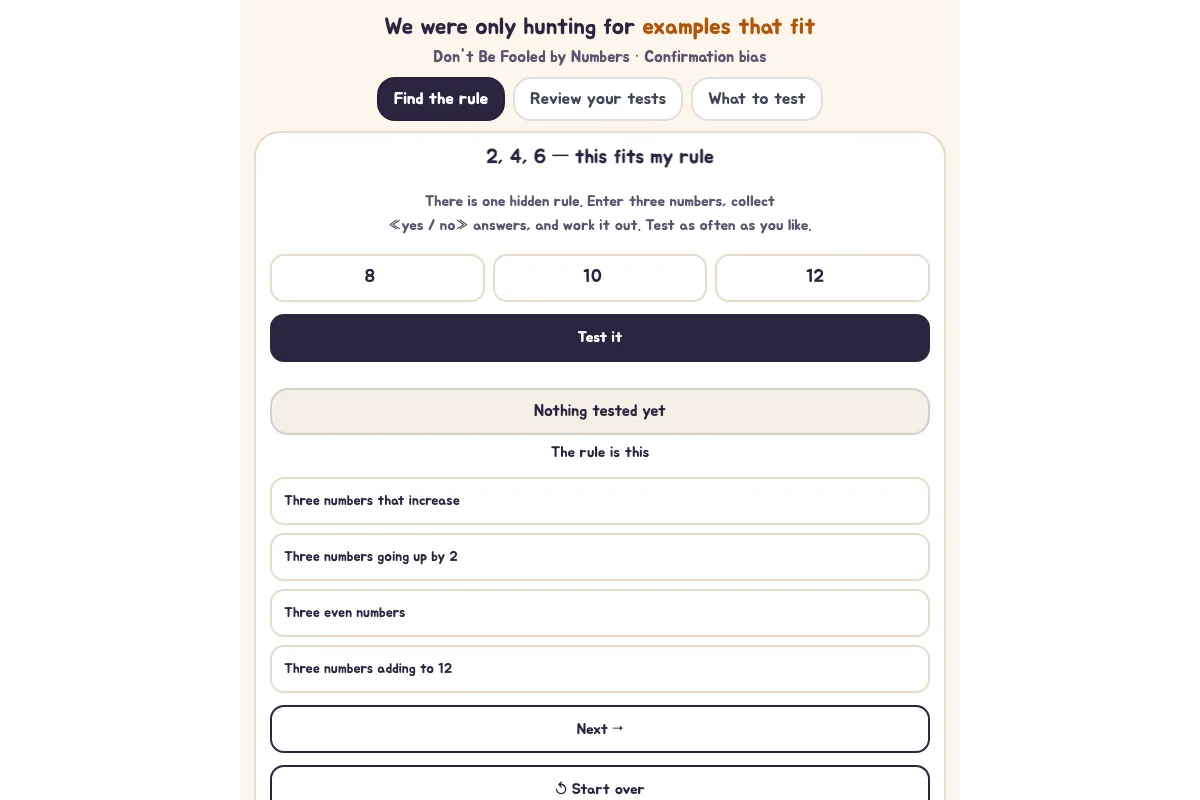The height and width of the screenshot is (800, 1200).
Task: Choose Three numbers going up by 2
Action: 600,557
